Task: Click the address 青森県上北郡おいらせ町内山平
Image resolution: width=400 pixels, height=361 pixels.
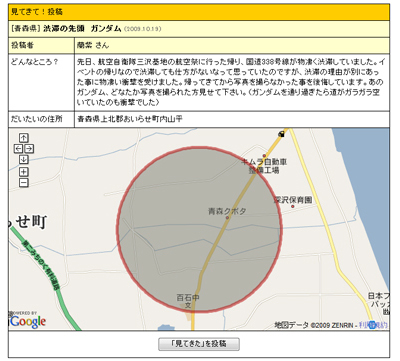Action: 130,119
